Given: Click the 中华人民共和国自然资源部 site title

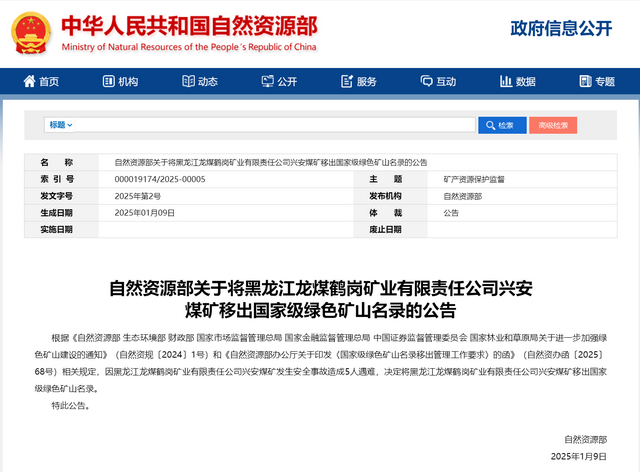Looking at the screenshot, I should point(189,26).
